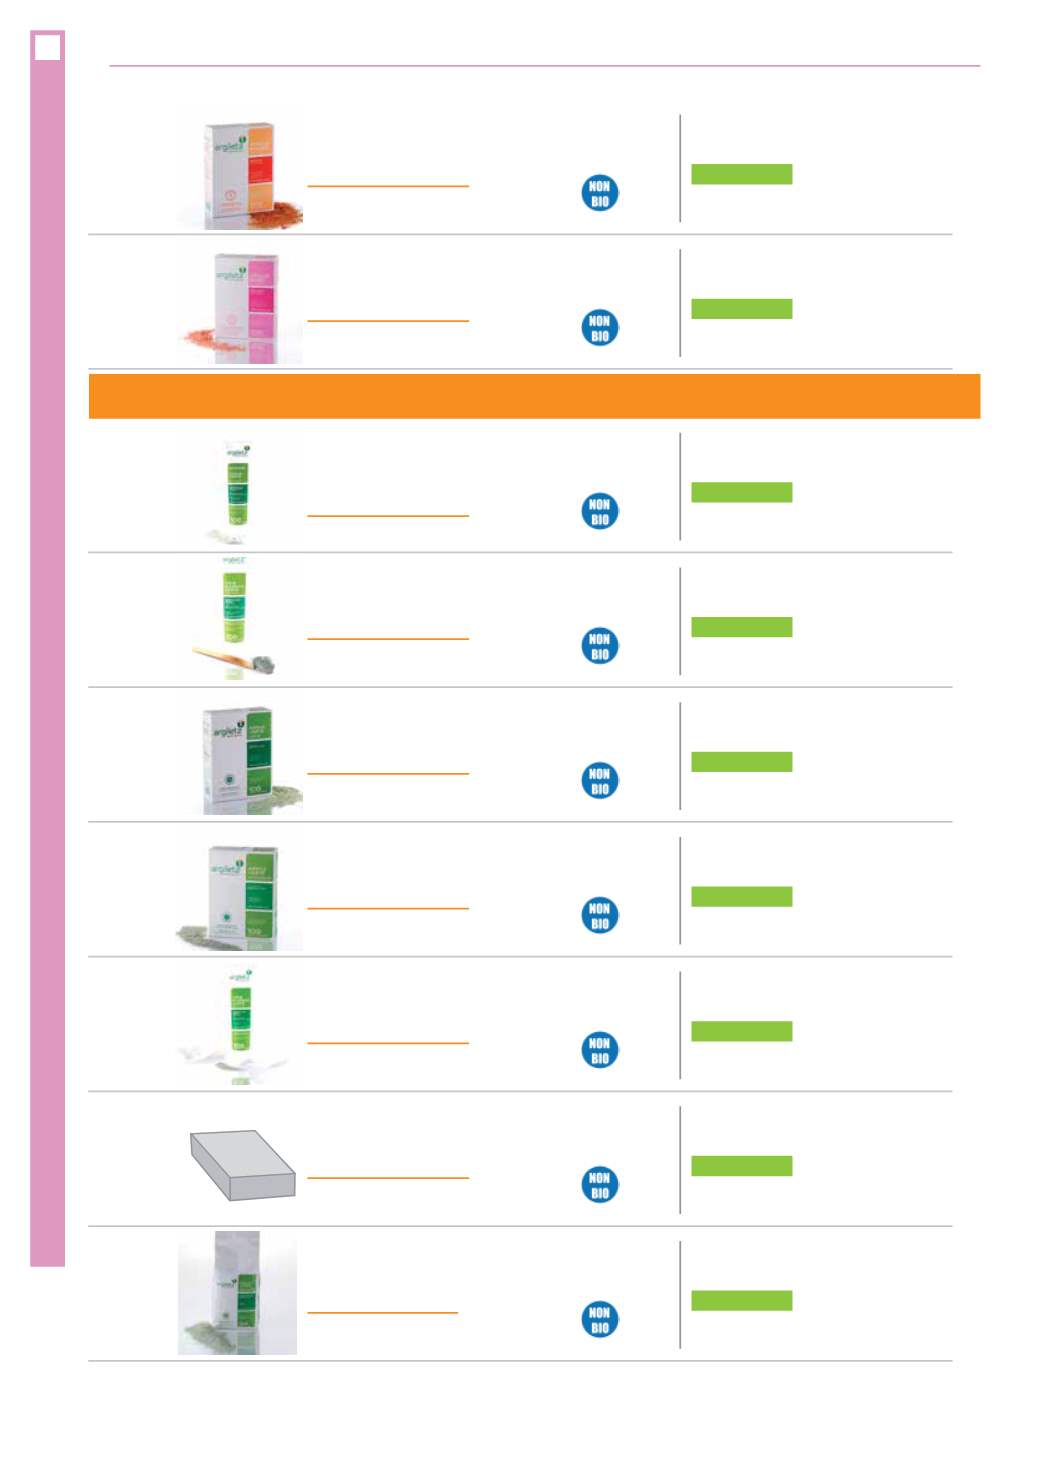Viewport: 1040px width, 1471px height.
Task: Click green bar in orange Argiletz box row
Action: point(741,174)
